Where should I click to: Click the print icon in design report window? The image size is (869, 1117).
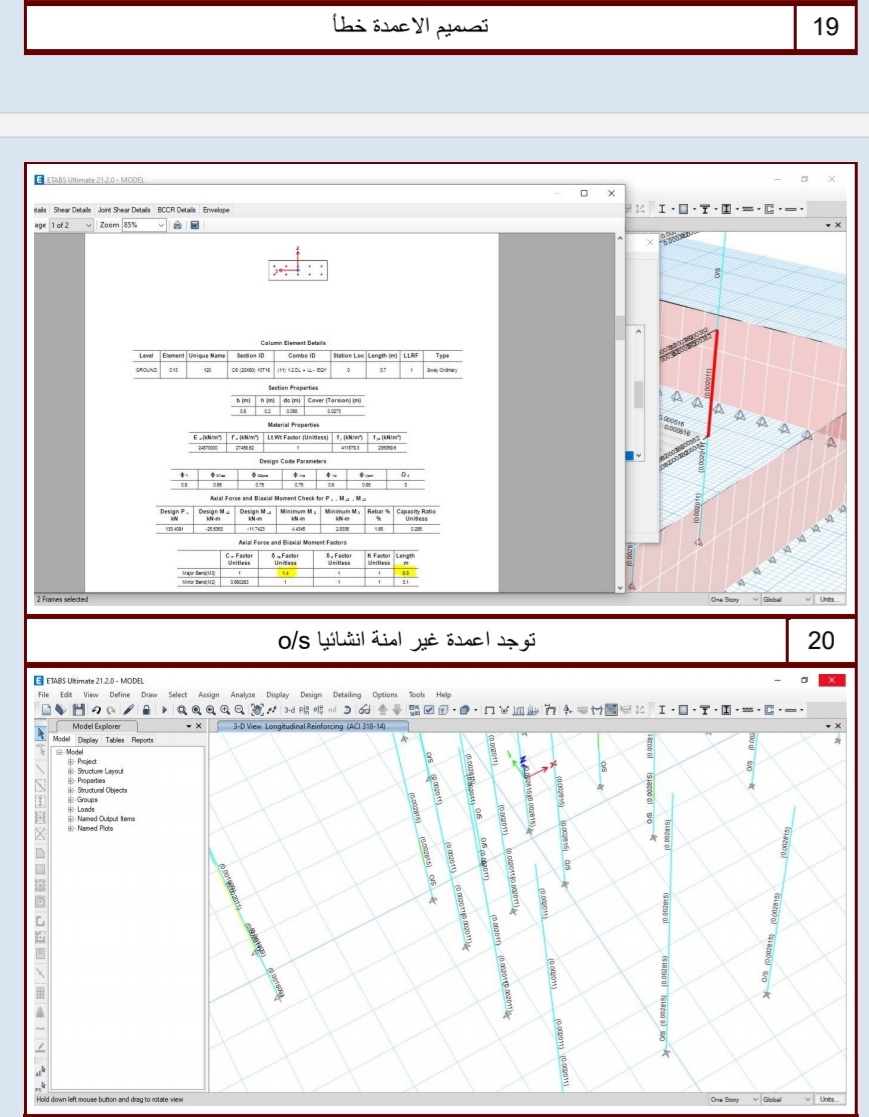pos(177,225)
